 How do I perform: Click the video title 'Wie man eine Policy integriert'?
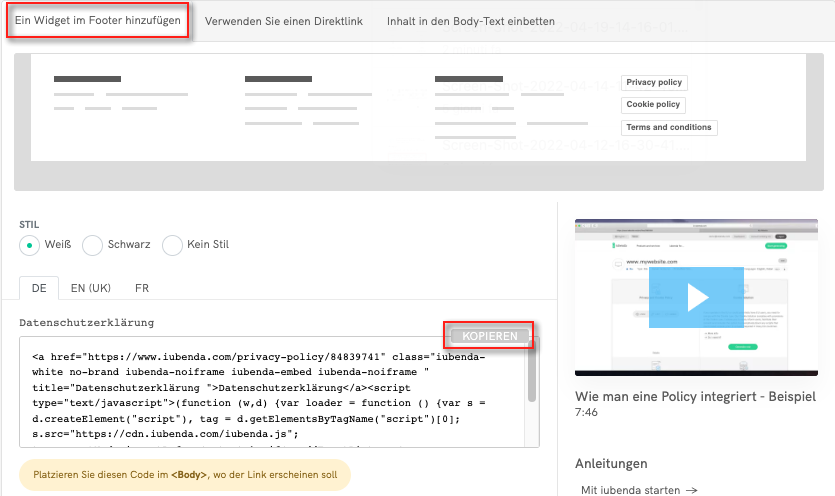click(696, 396)
